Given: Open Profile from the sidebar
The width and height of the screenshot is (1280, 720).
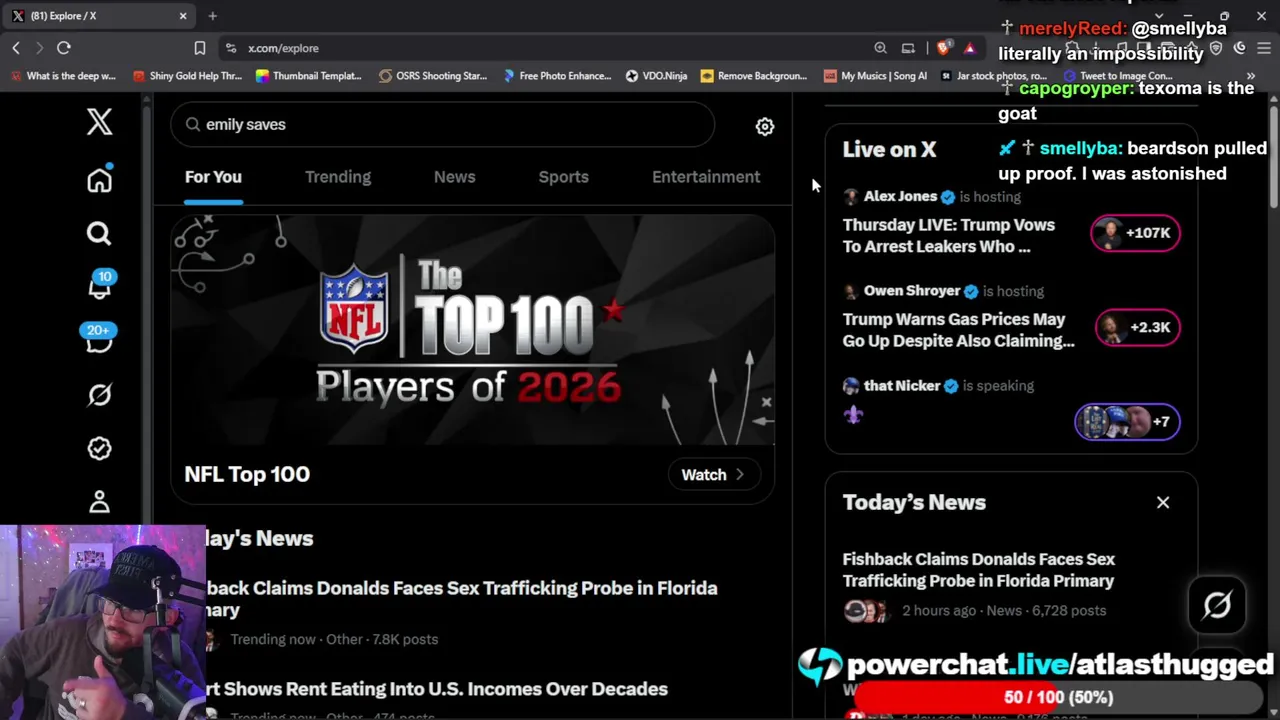Looking at the screenshot, I should 99,501.
